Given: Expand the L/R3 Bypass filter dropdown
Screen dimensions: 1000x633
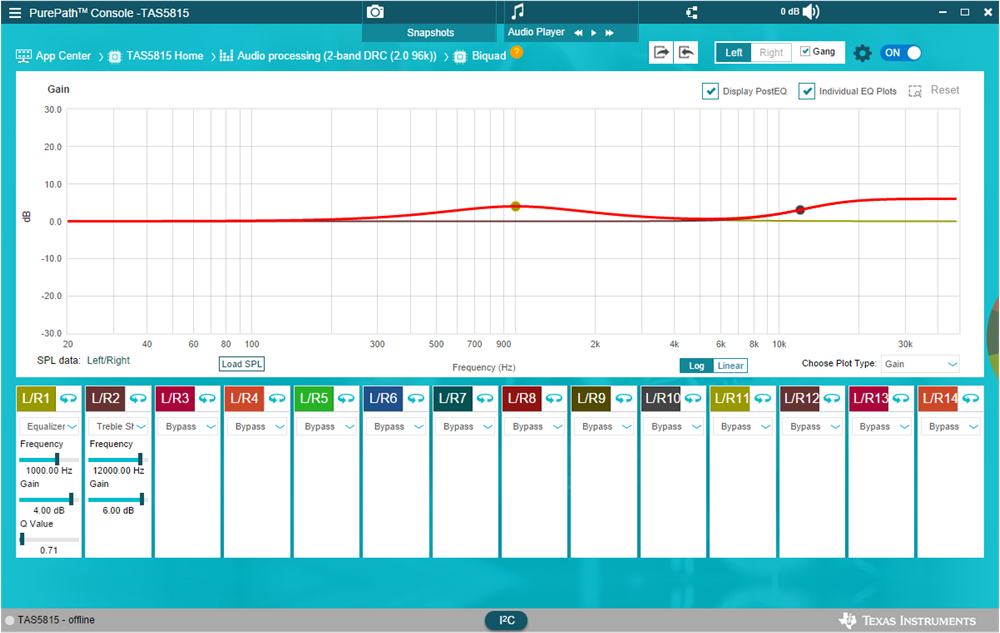Looking at the screenshot, I should (x=186, y=426).
